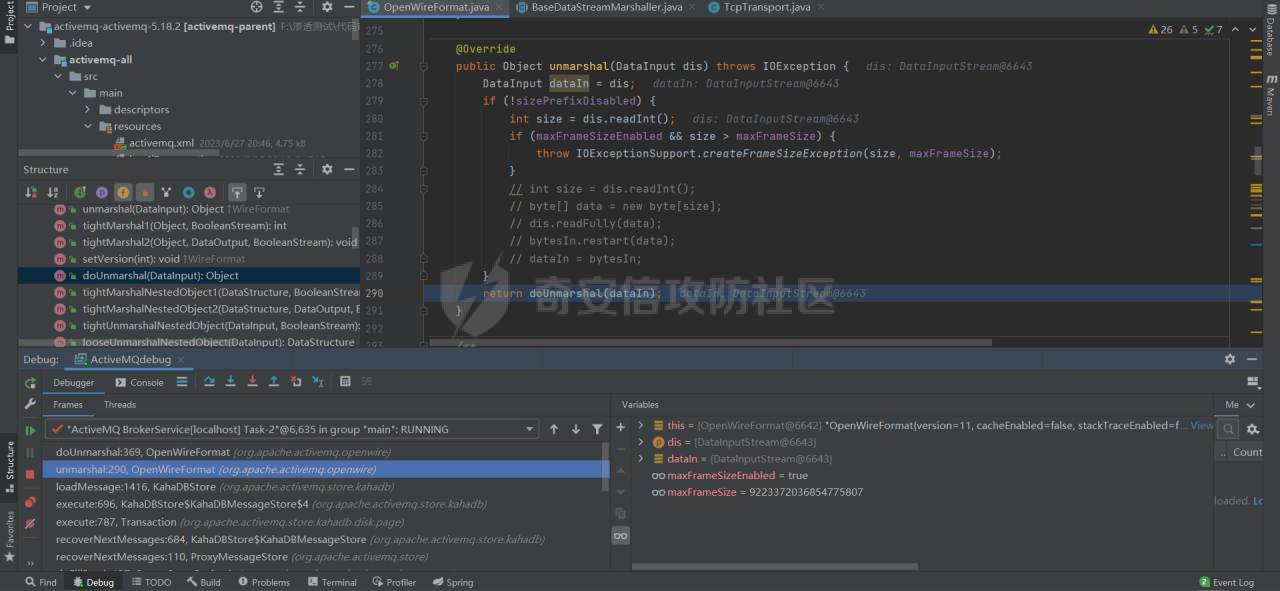Open Database side panel
Viewport: 1280px width, 591px height.
(x=1270, y=30)
